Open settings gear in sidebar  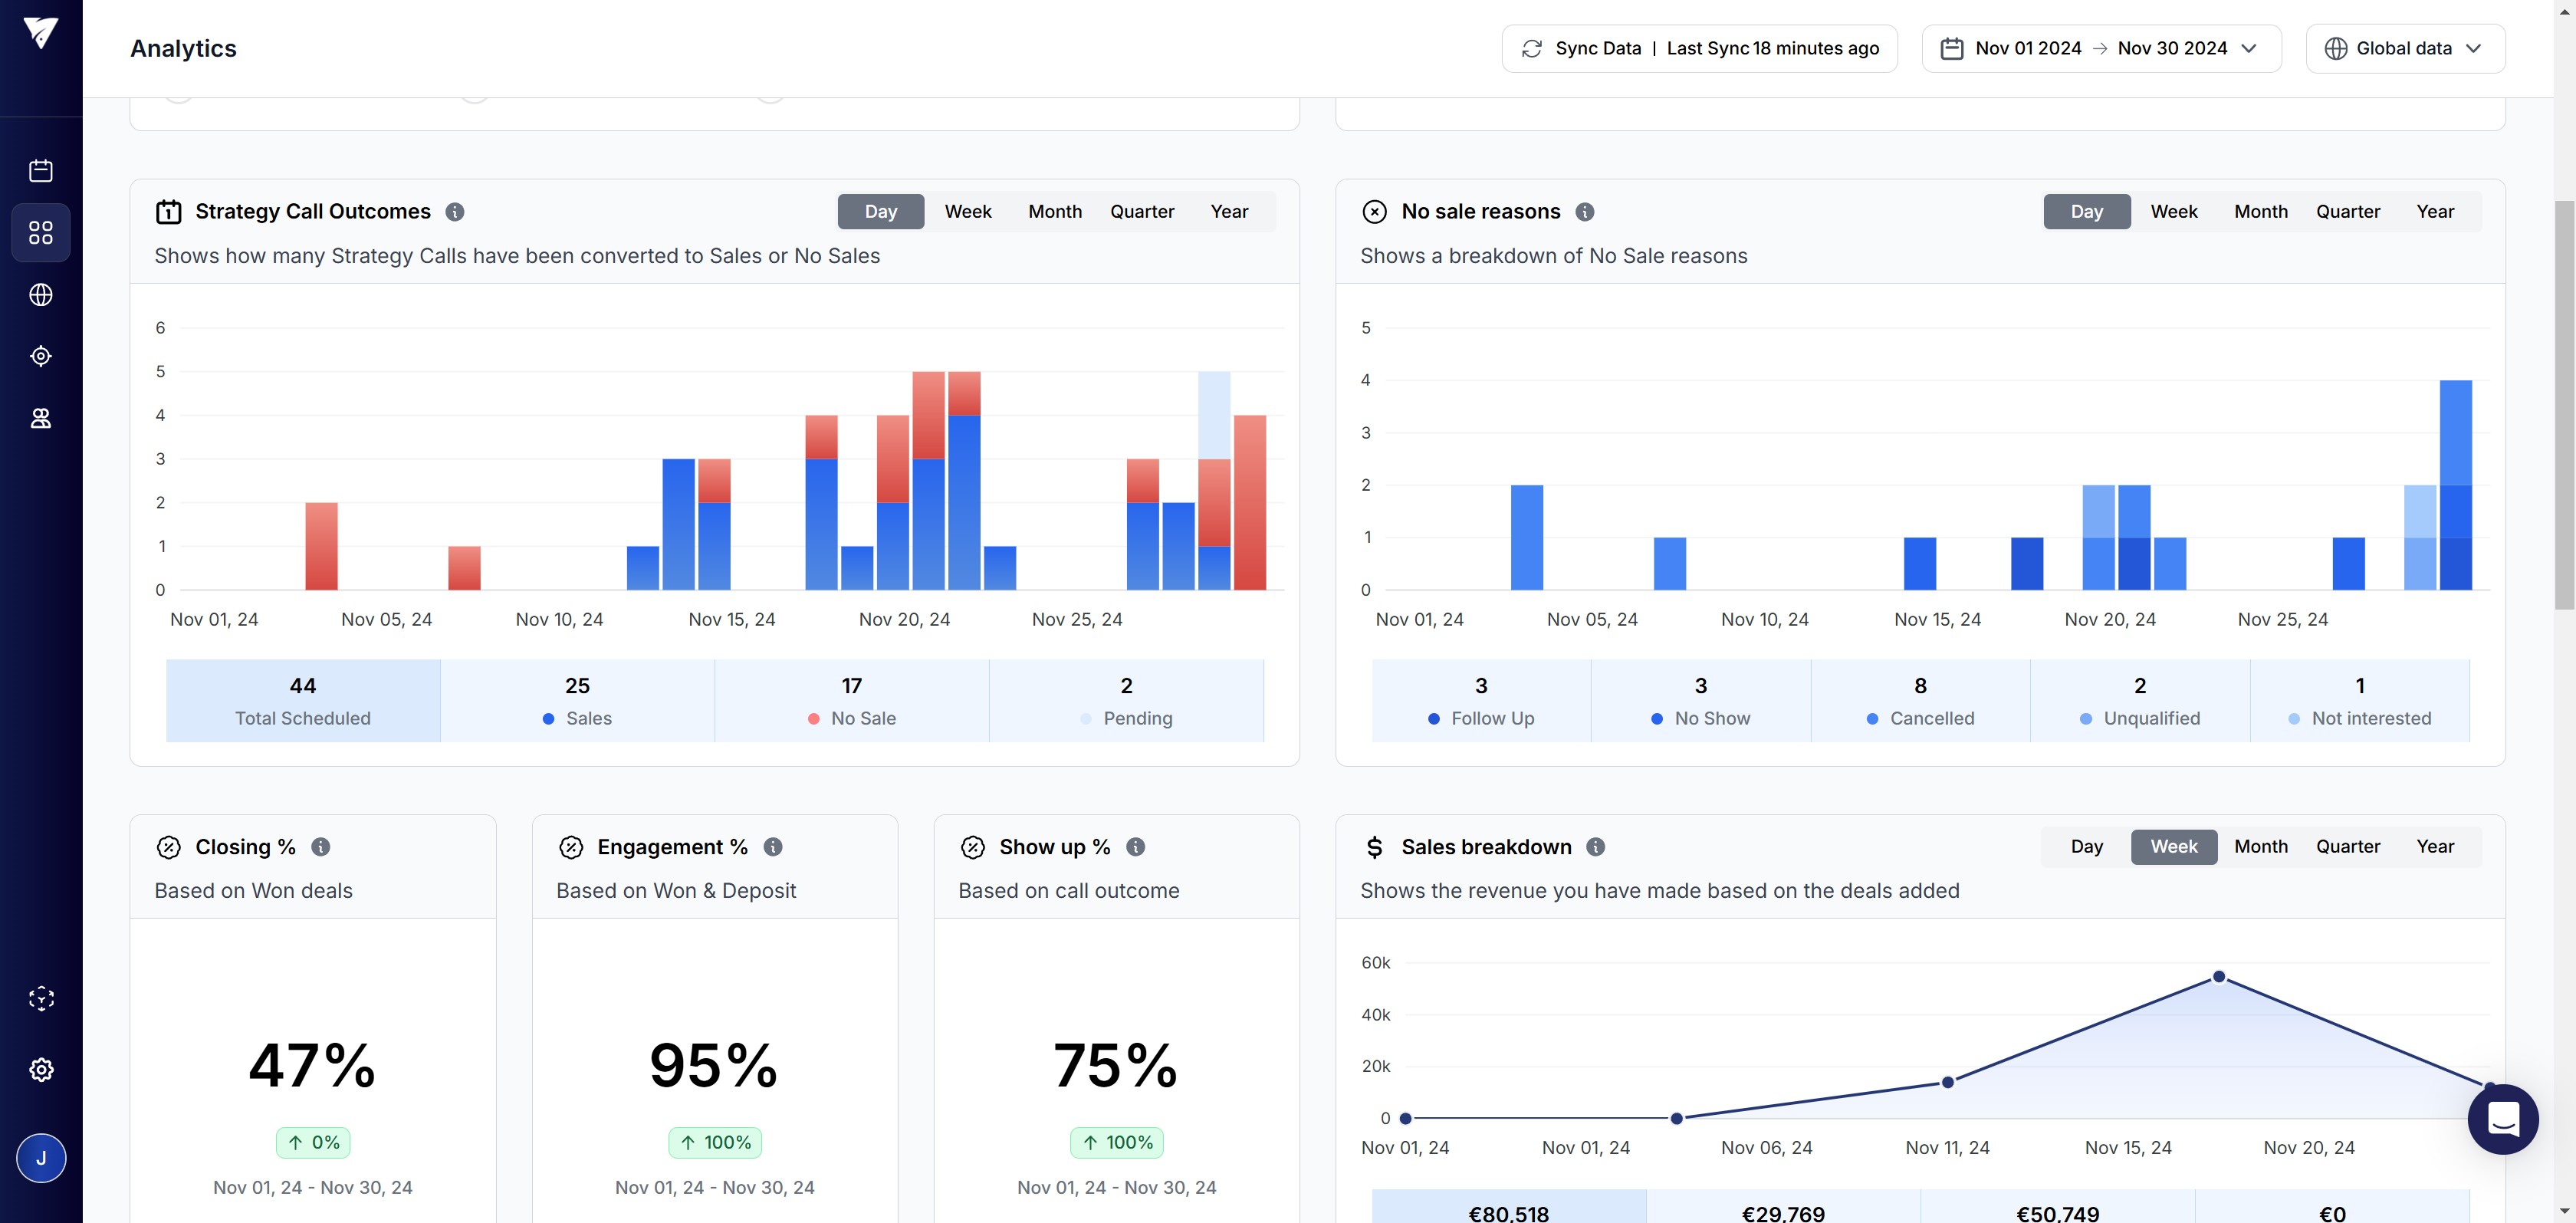[x=41, y=1069]
